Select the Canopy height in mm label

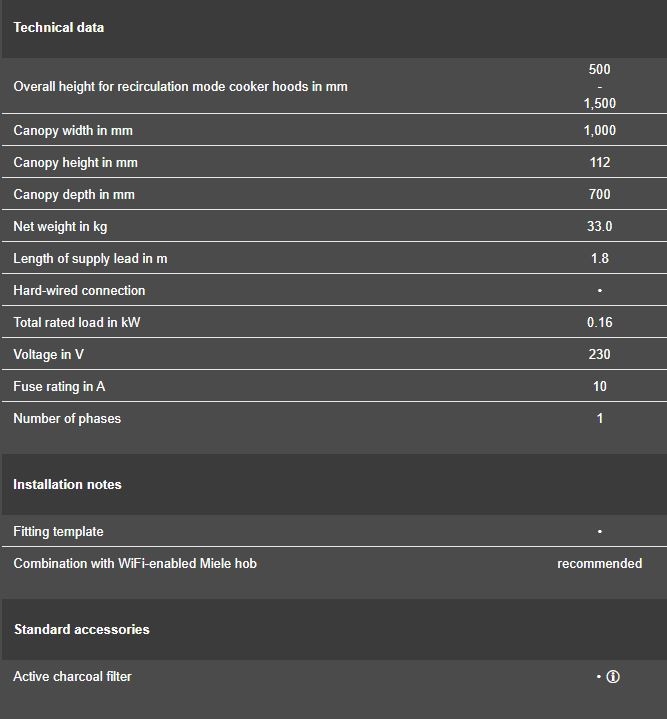[x=76, y=163]
